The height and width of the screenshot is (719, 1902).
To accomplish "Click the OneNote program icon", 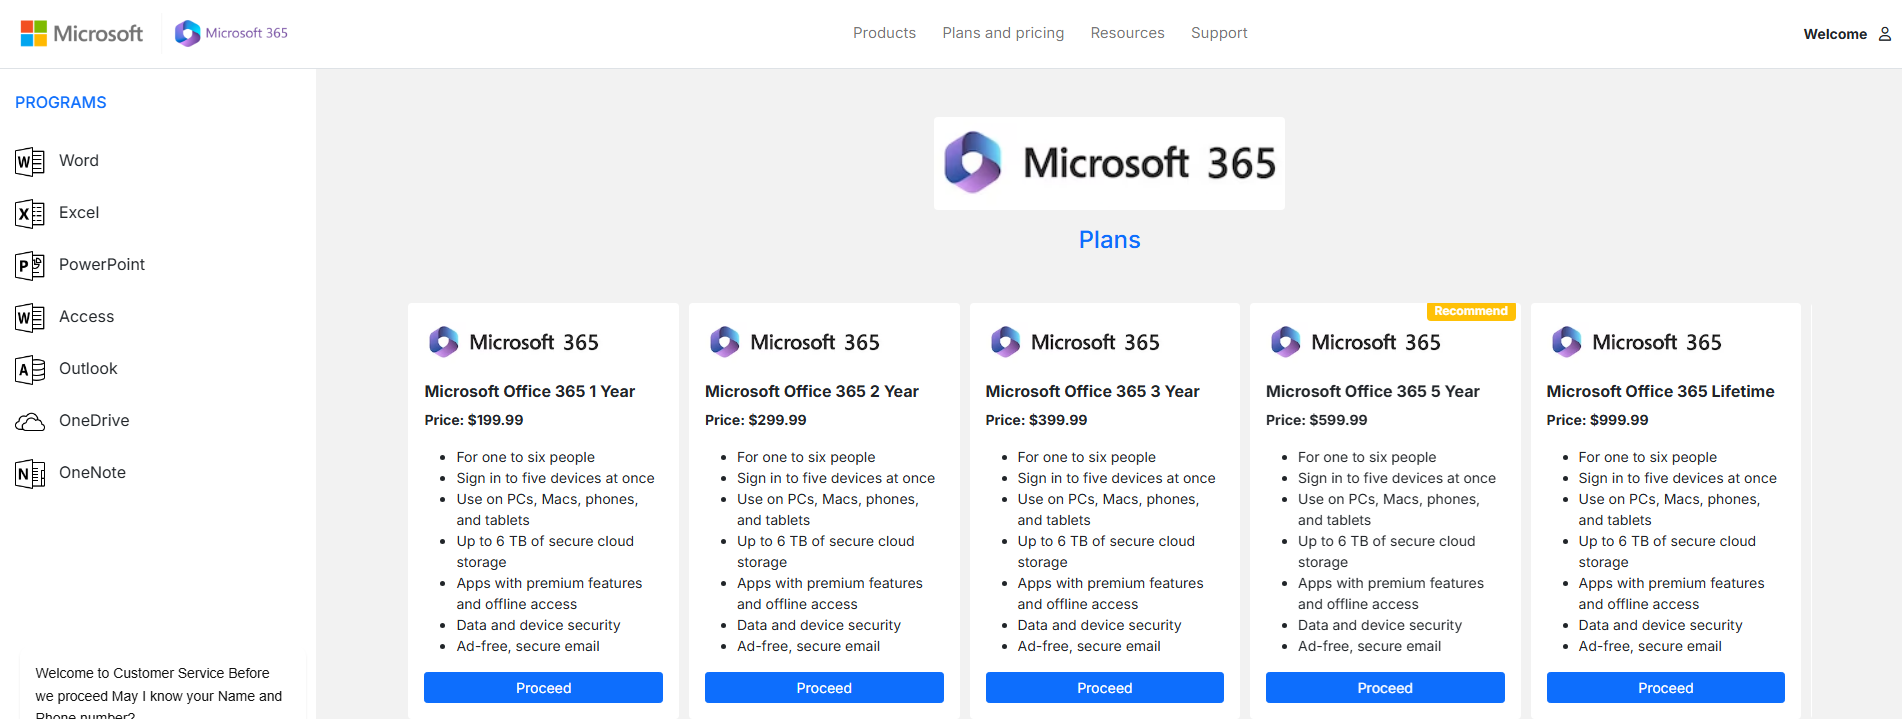I will (x=30, y=473).
